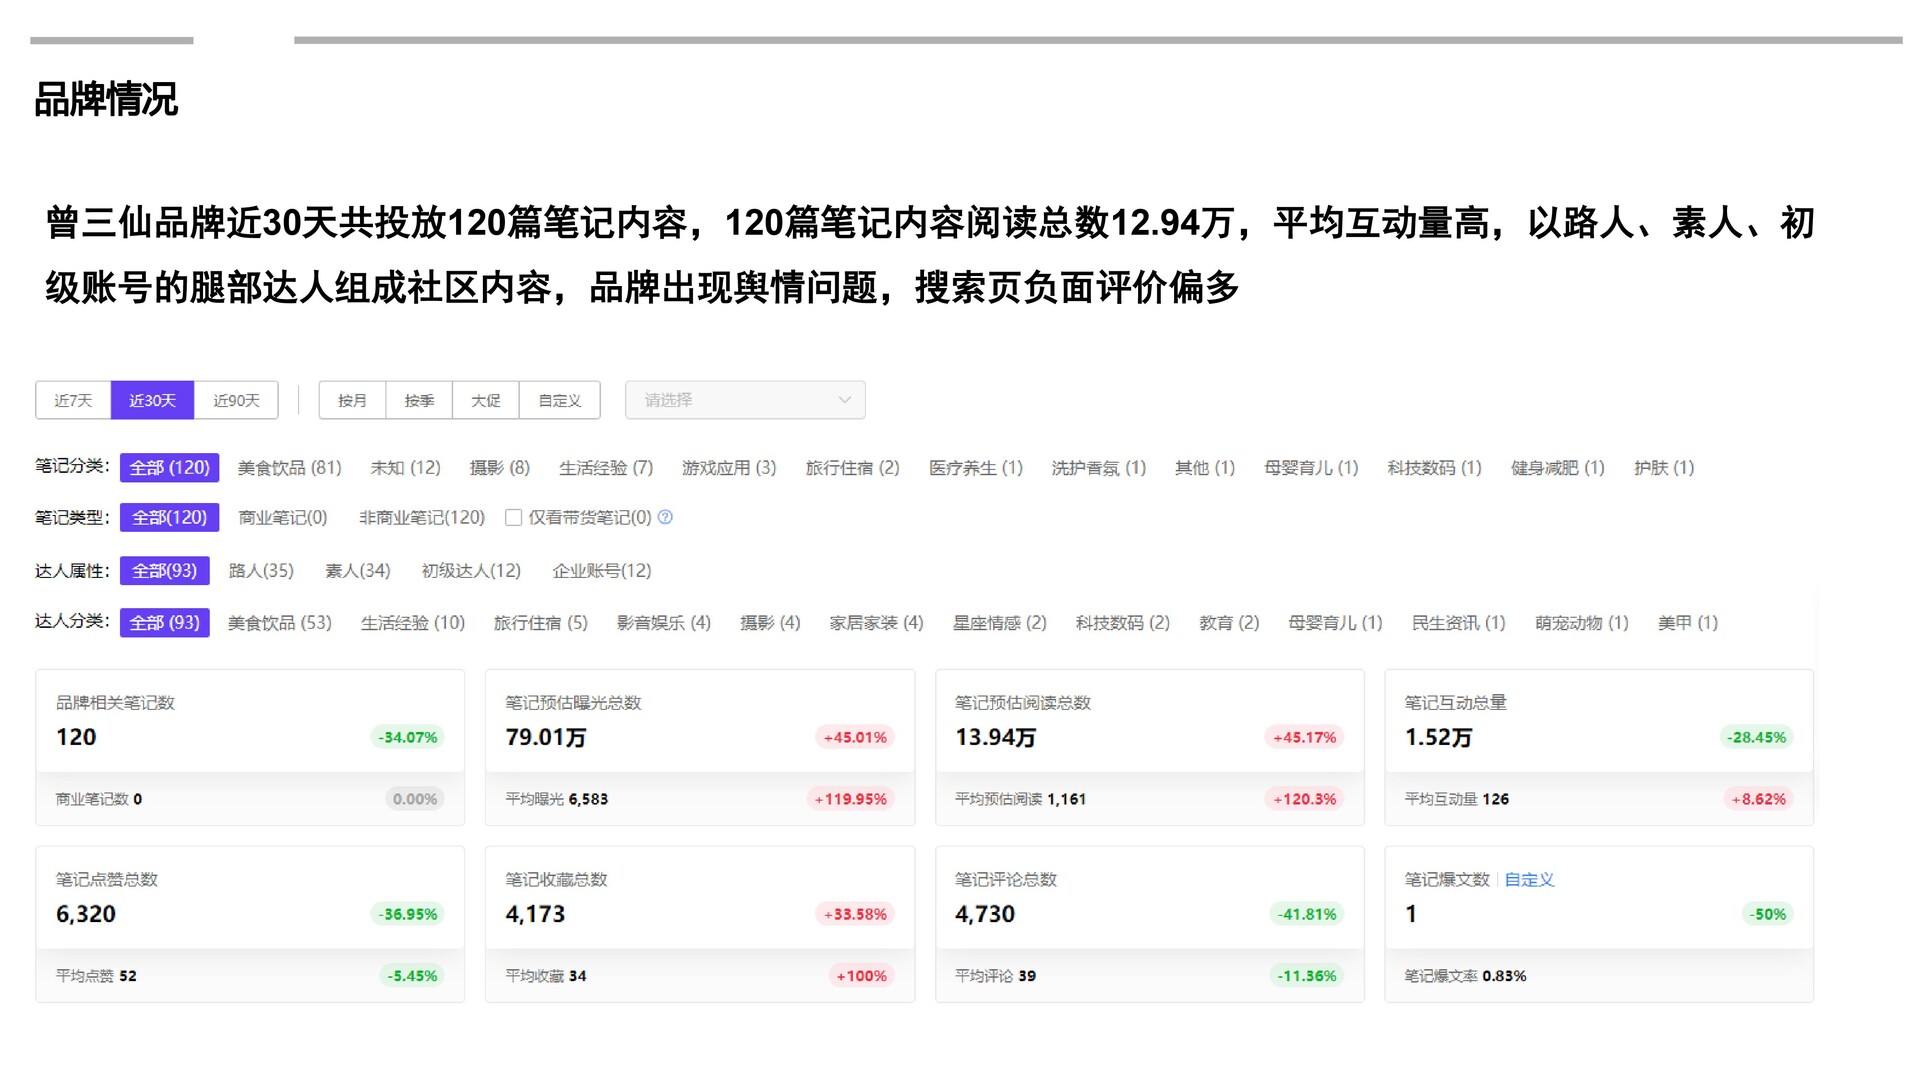
Task: Filter creator category 旅行住宿 (5)
Action: (540, 623)
